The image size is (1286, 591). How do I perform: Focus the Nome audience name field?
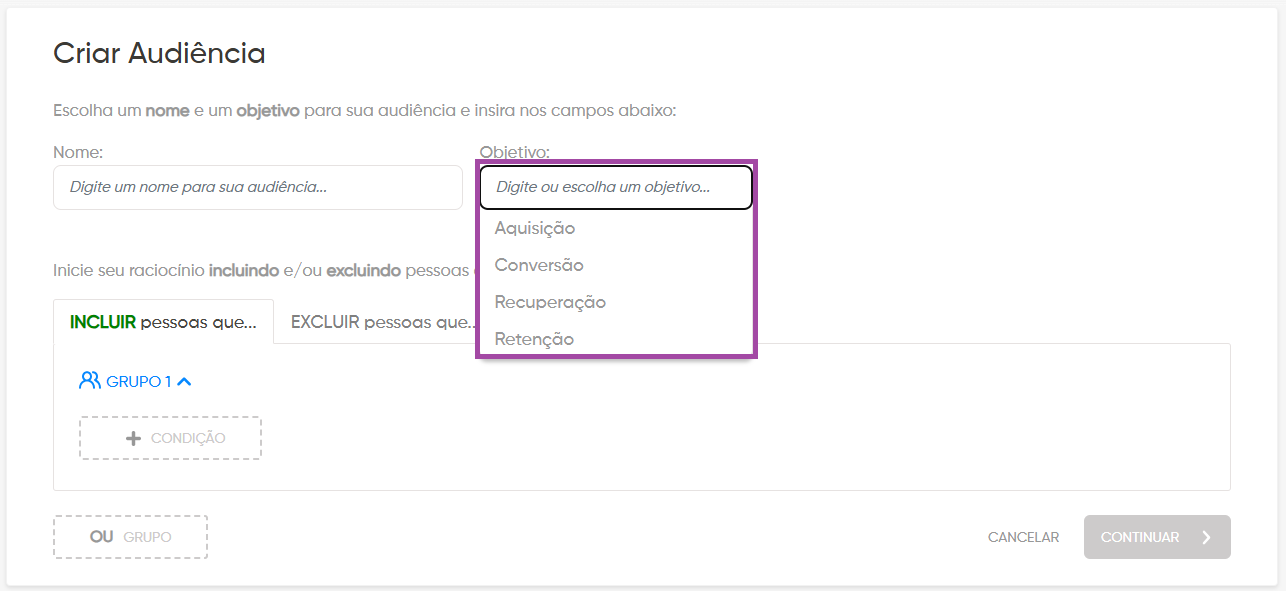pyautogui.click(x=258, y=187)
